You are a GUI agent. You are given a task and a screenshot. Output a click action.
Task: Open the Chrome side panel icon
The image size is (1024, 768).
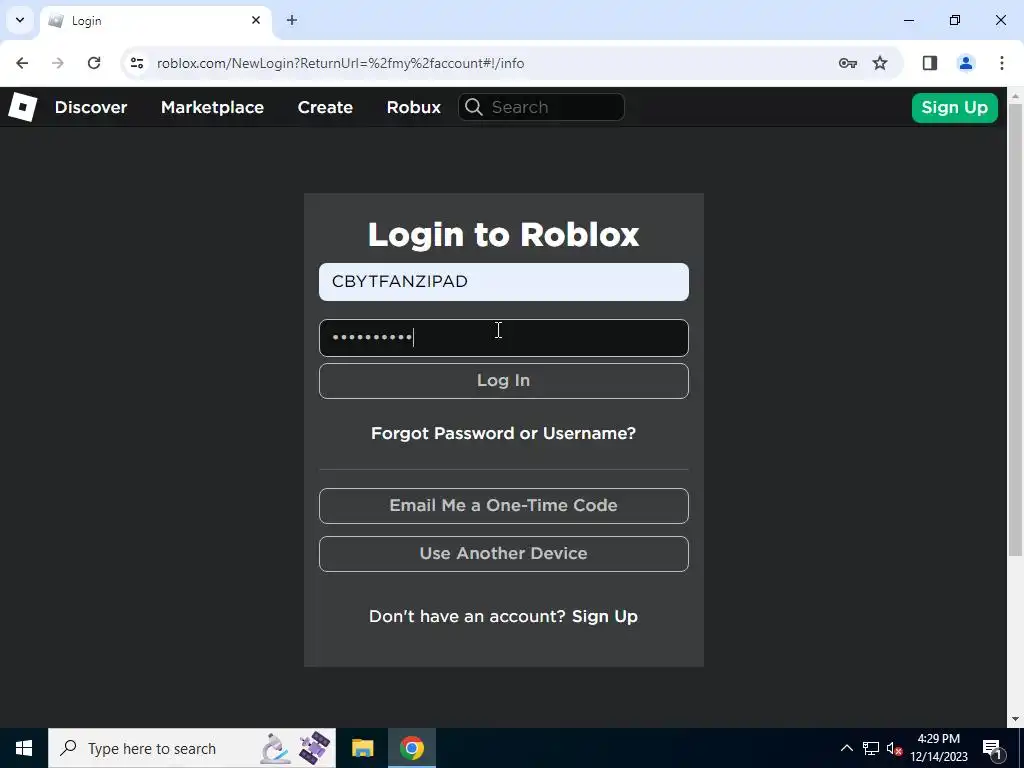pyautogui.click(x=930, y=63)
